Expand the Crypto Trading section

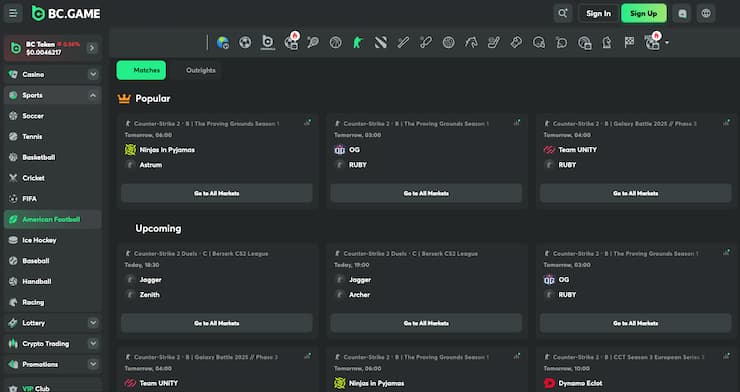(x=93, y=344)
